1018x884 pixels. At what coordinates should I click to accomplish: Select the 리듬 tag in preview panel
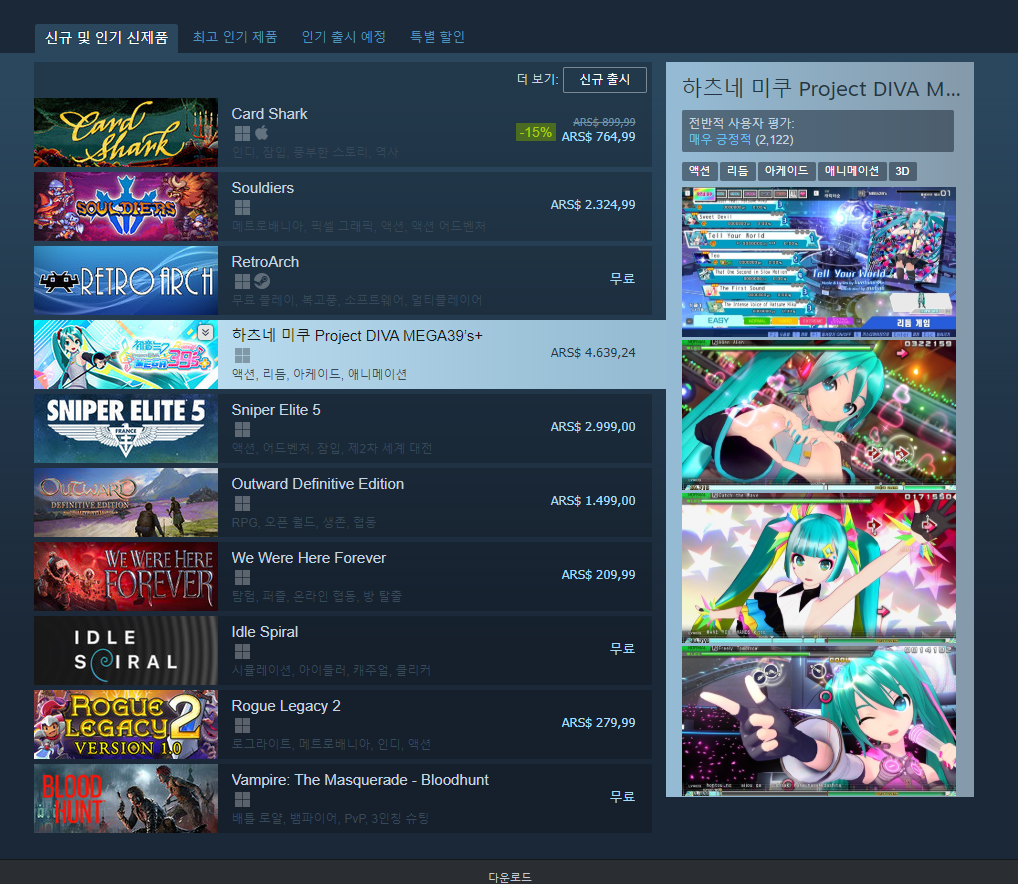pos(737,171)
